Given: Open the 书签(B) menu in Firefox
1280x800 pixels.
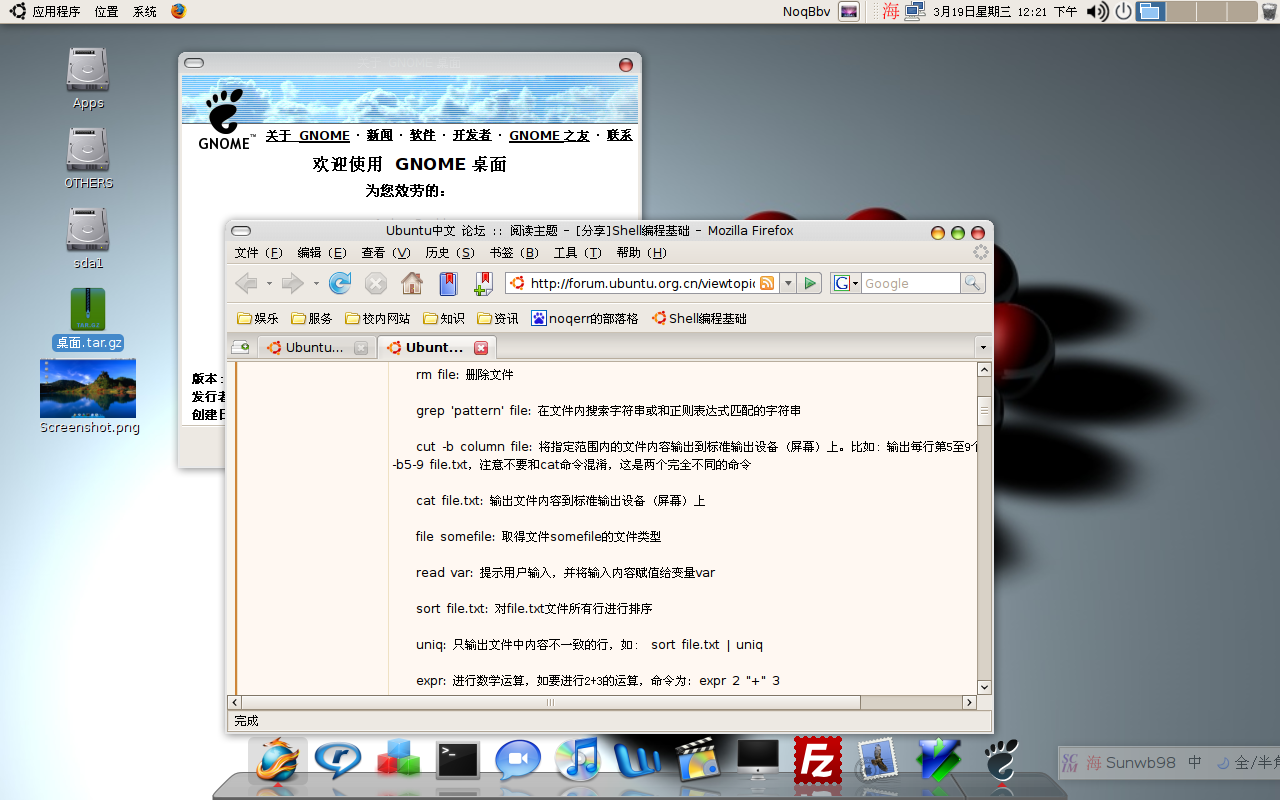Looking at the screenshot, I should click(514, 253).
